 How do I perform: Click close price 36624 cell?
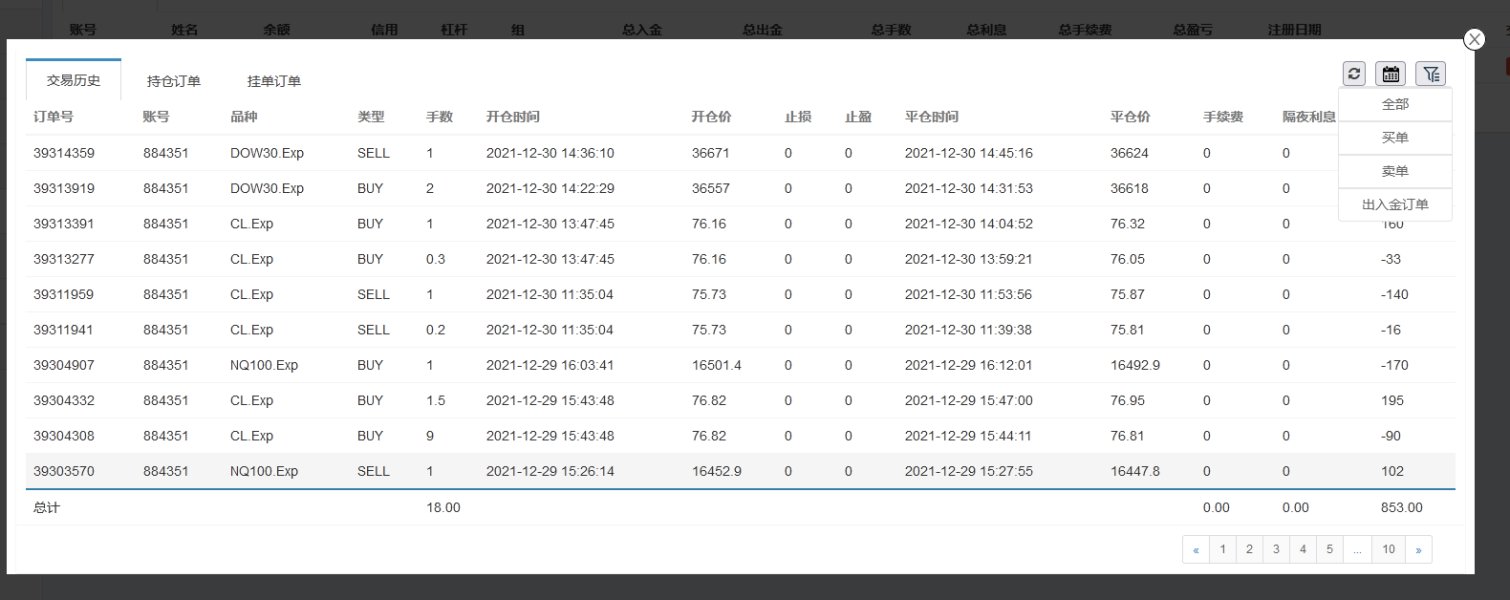(1129, 153)
